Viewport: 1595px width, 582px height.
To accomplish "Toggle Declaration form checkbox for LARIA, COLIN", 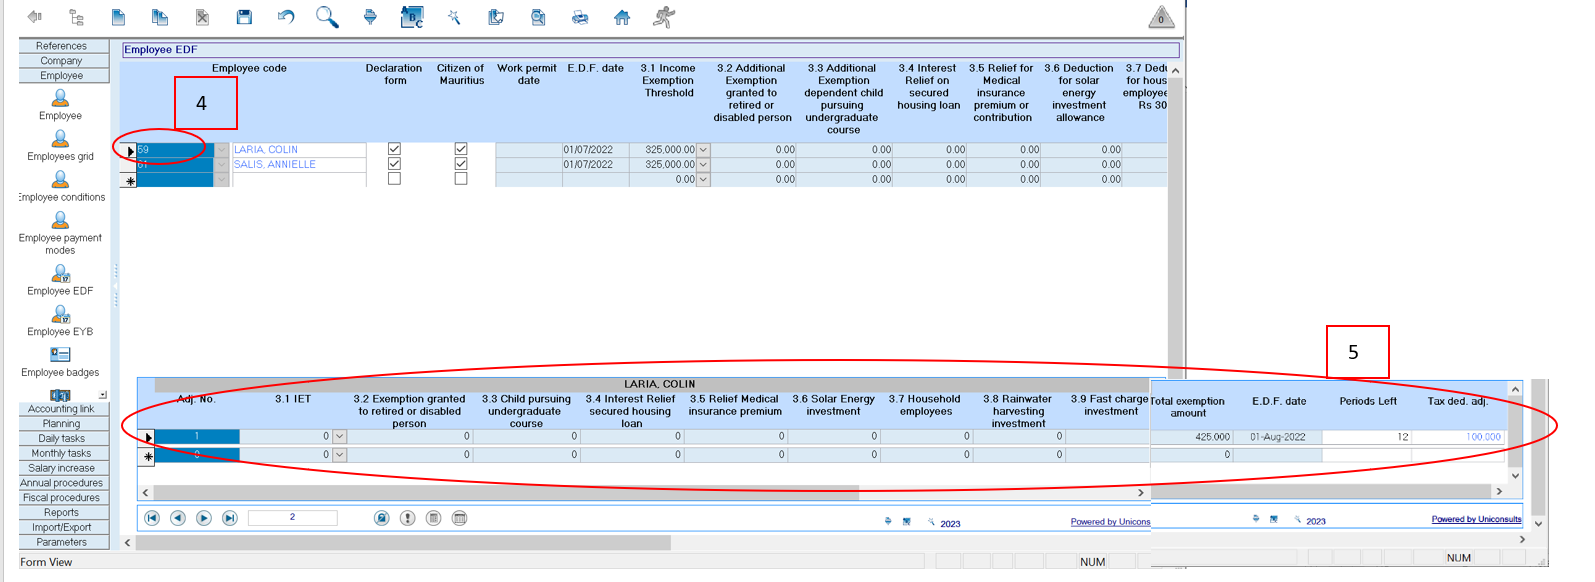I will pyautogui.click(x=394, y=149).
